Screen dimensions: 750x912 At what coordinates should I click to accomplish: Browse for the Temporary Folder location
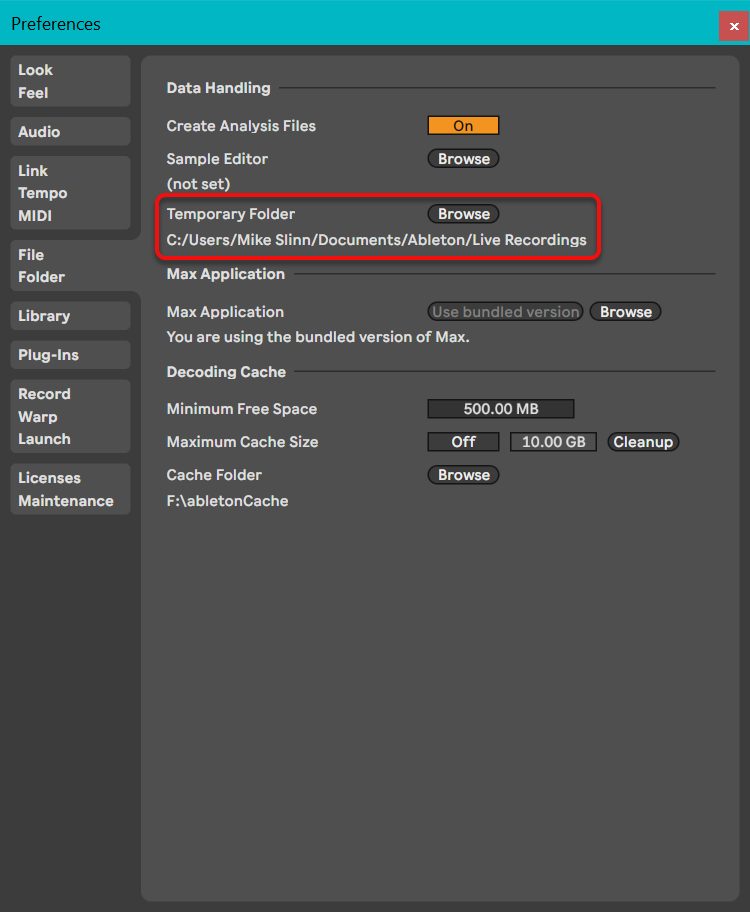click(463, 214)
